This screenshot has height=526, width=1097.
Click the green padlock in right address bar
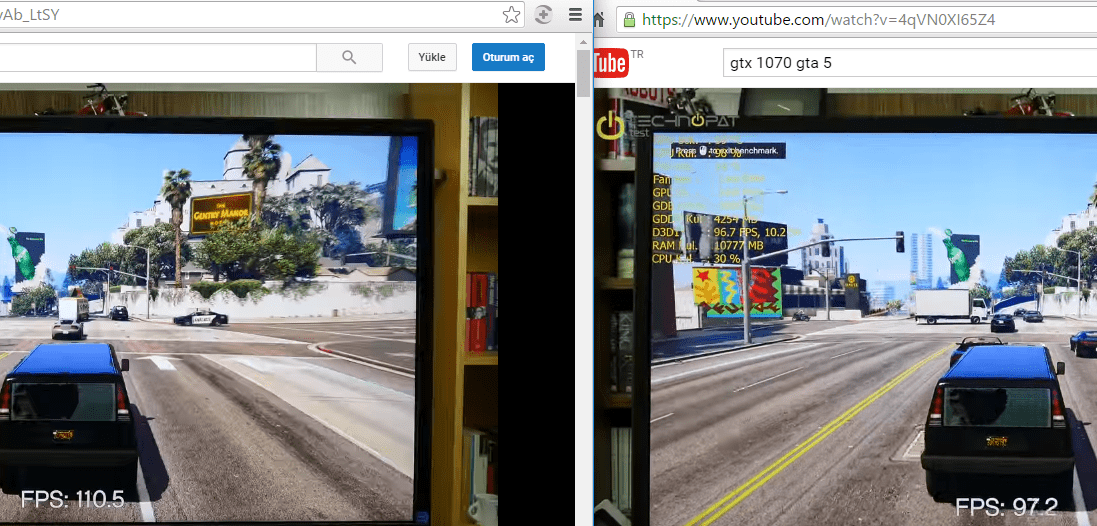coord(629,19)
